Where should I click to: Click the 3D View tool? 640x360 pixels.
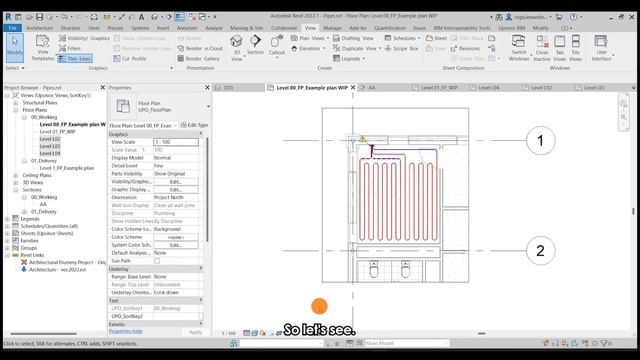click(x=236, y=47)
